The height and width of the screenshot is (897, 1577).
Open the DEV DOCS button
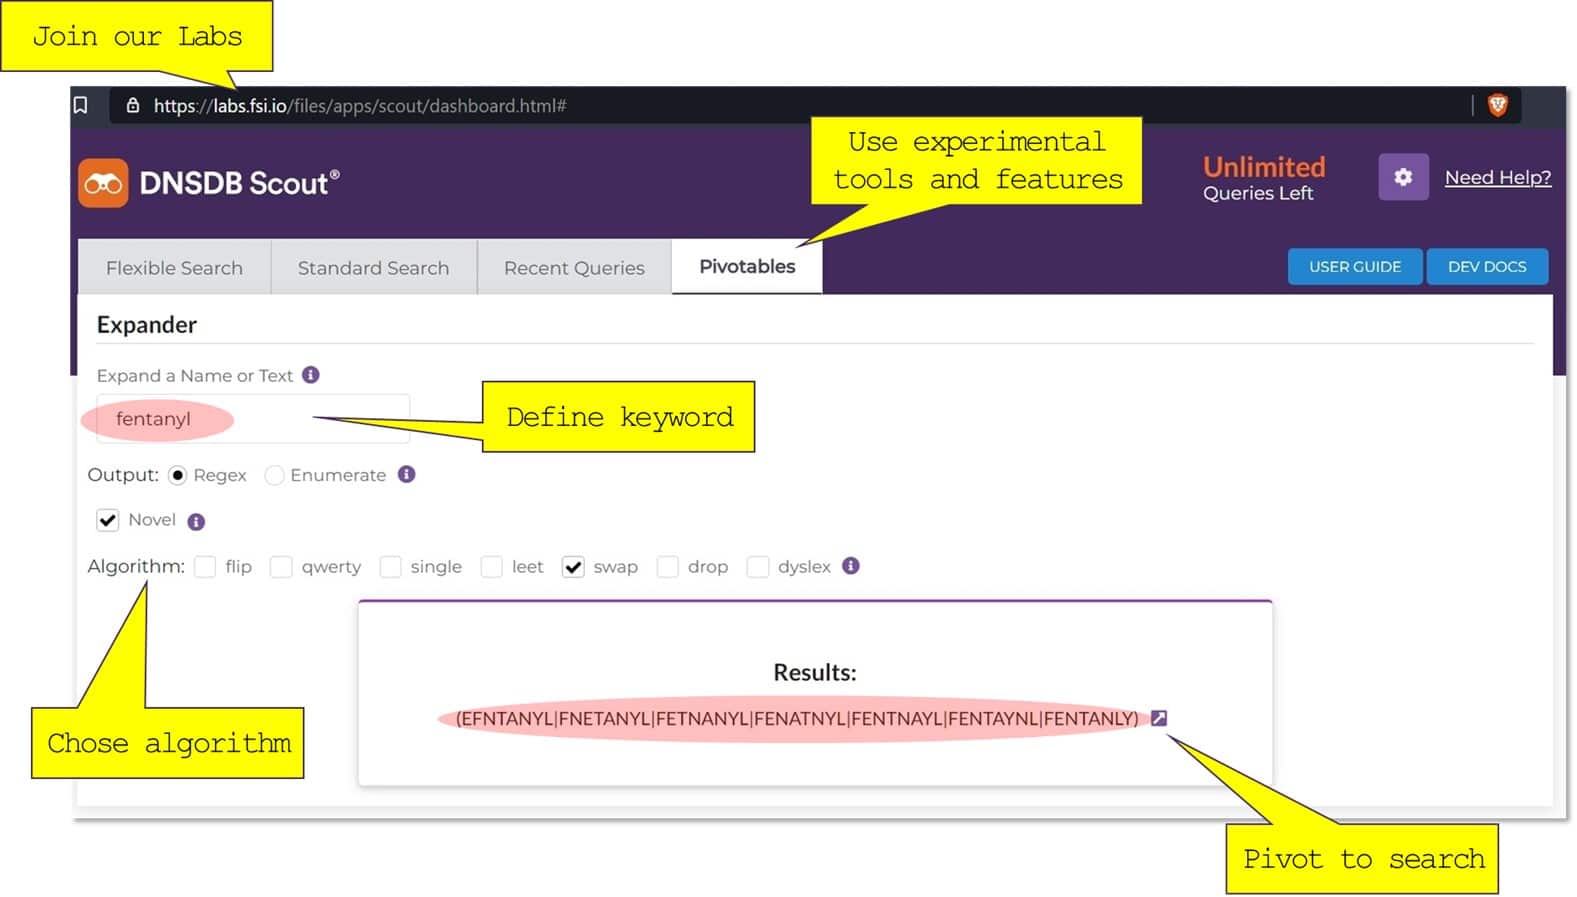point(1487,266)
